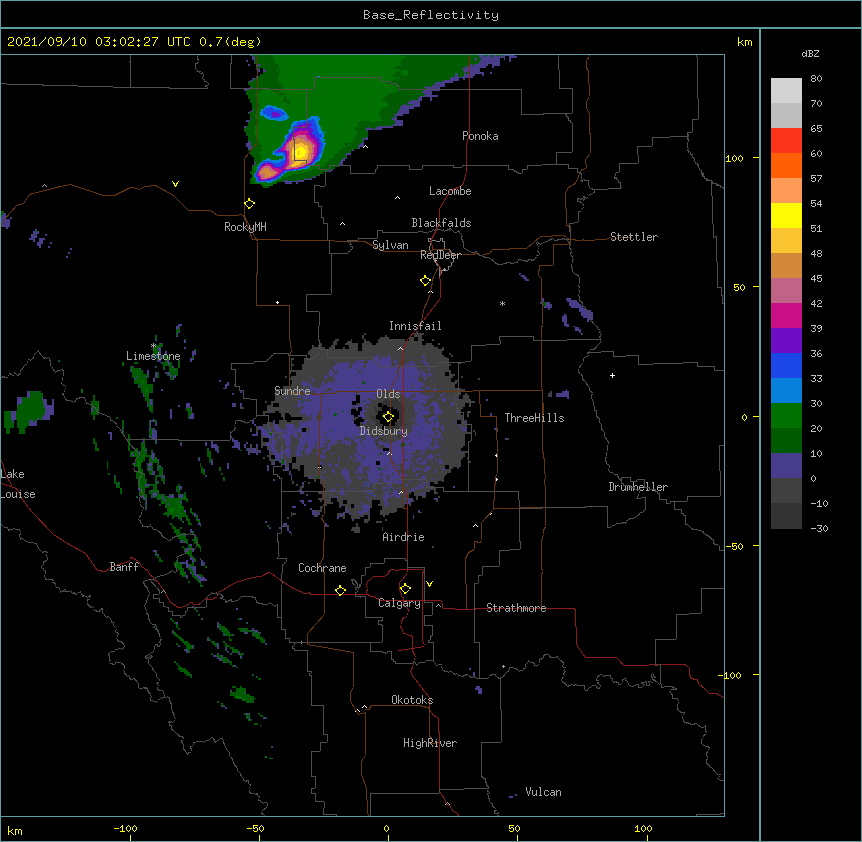Click the Base_Reflectivity title
The width and height of the screenshot is (862, 842).
(x=431, y=15)
